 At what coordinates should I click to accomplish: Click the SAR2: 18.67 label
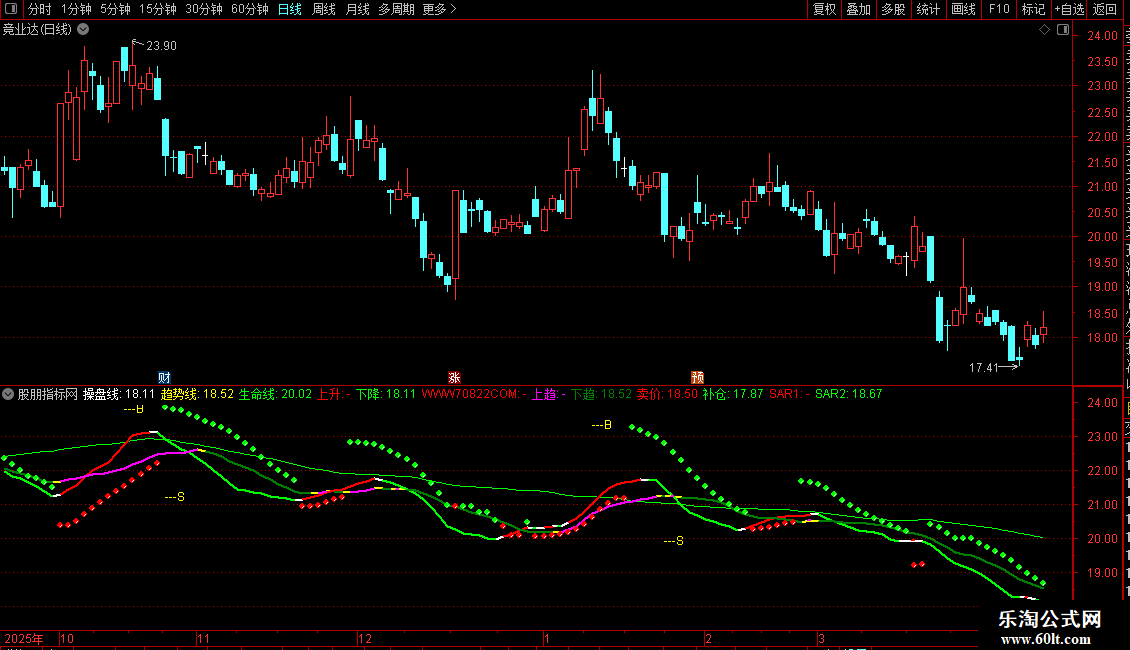coord(848,394)
